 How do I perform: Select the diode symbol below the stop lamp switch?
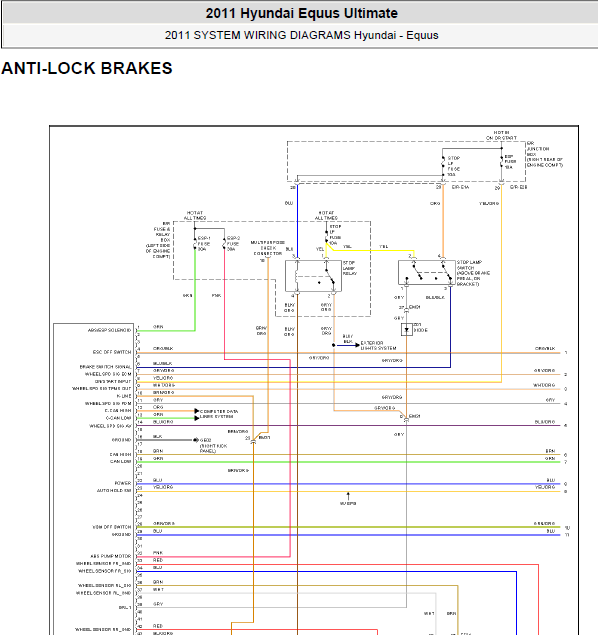(406, 330)
